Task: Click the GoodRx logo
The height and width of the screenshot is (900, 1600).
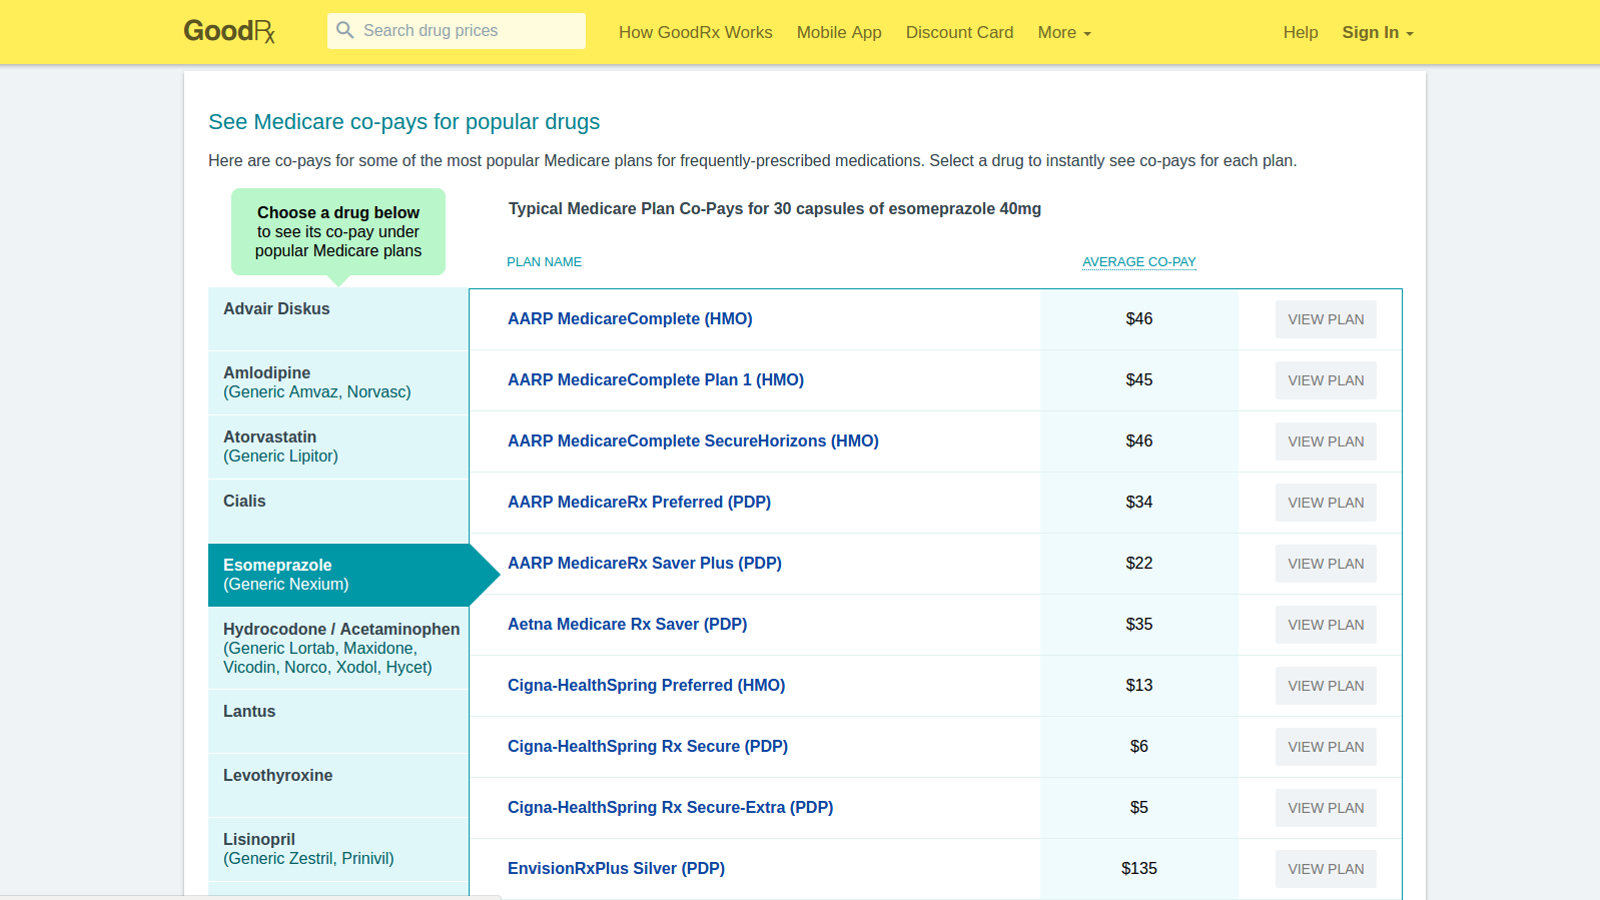Action: (x=229, y=31)
